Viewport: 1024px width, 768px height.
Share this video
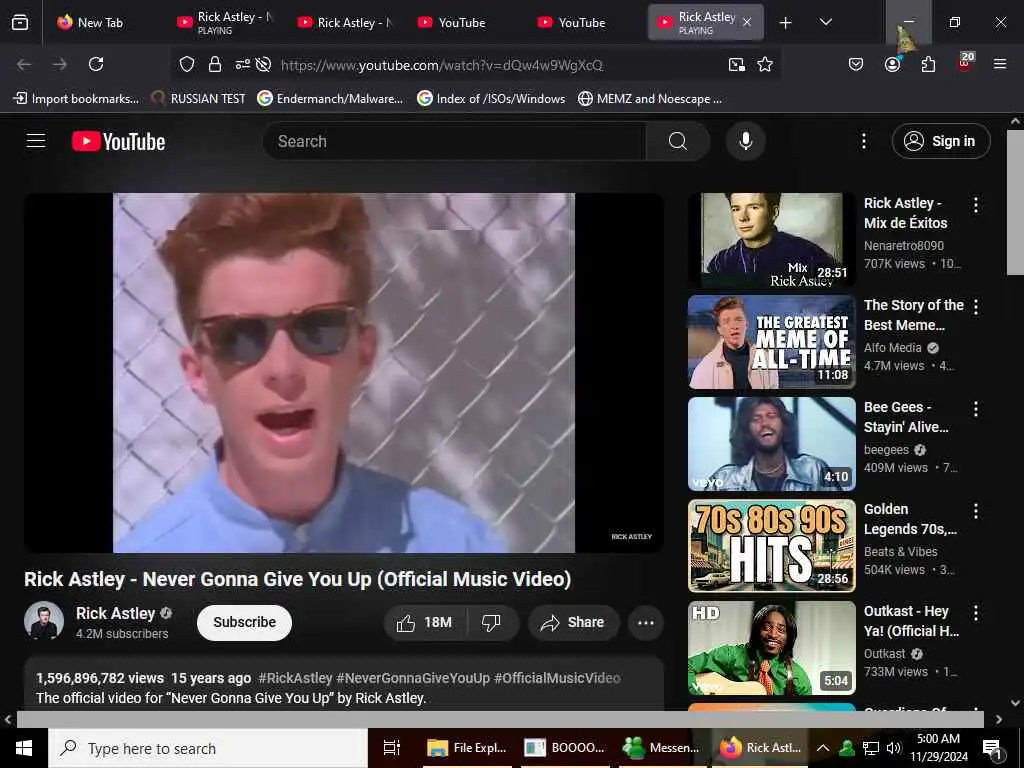coord(573,622)
